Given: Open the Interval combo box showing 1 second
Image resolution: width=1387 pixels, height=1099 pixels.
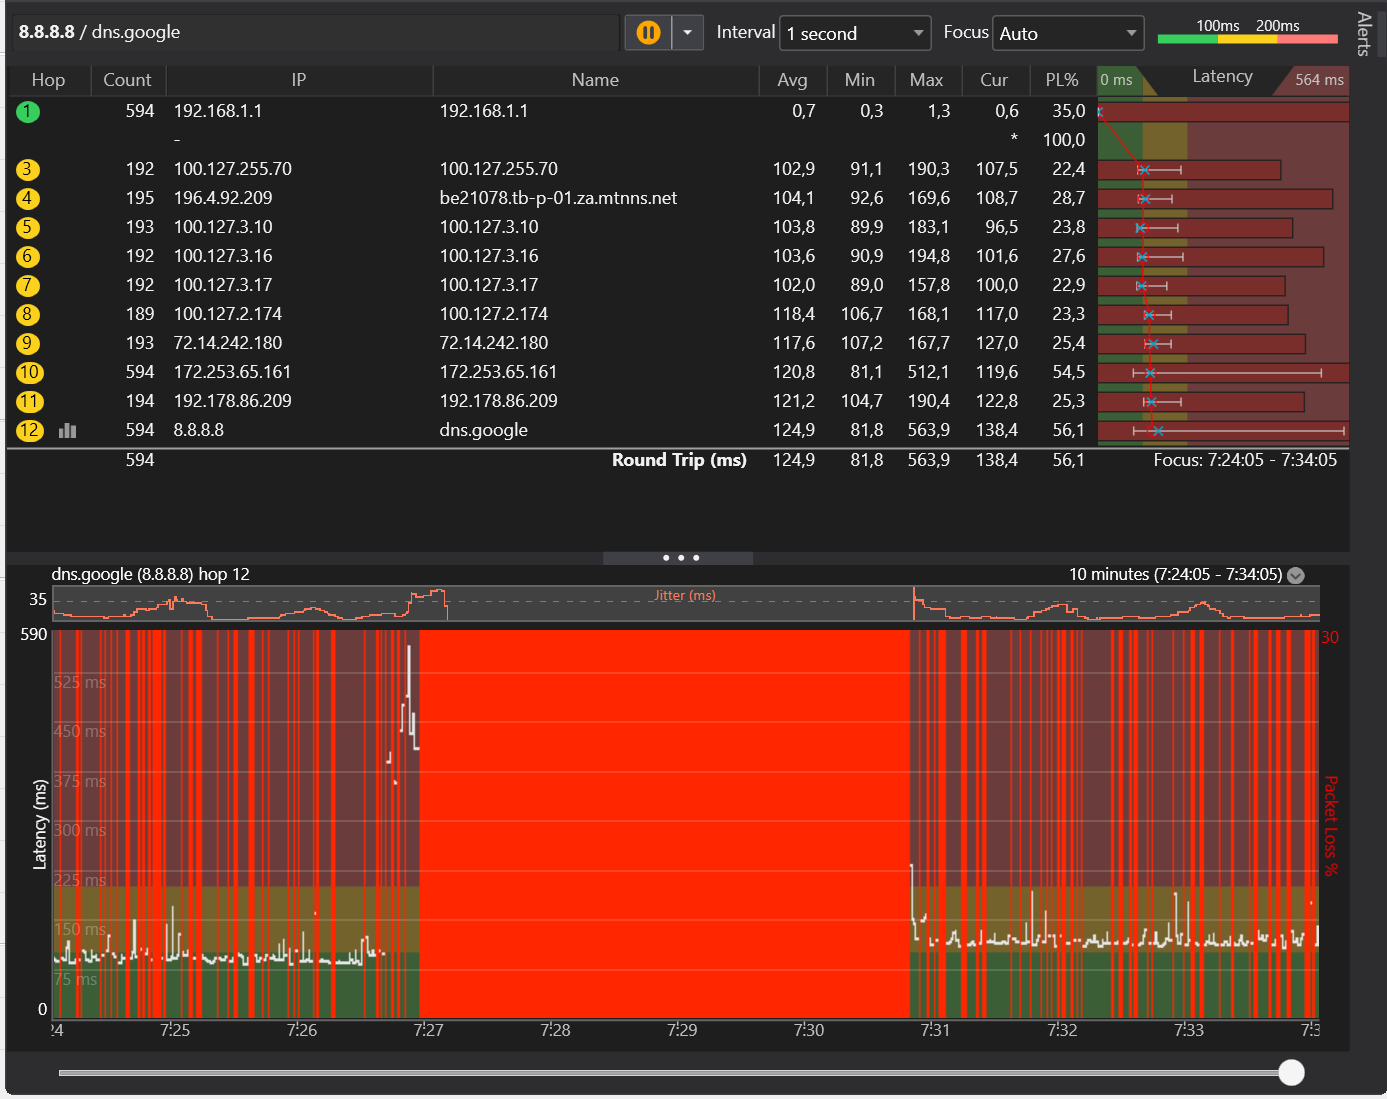Looking at the screenshot, I should 855,33.
